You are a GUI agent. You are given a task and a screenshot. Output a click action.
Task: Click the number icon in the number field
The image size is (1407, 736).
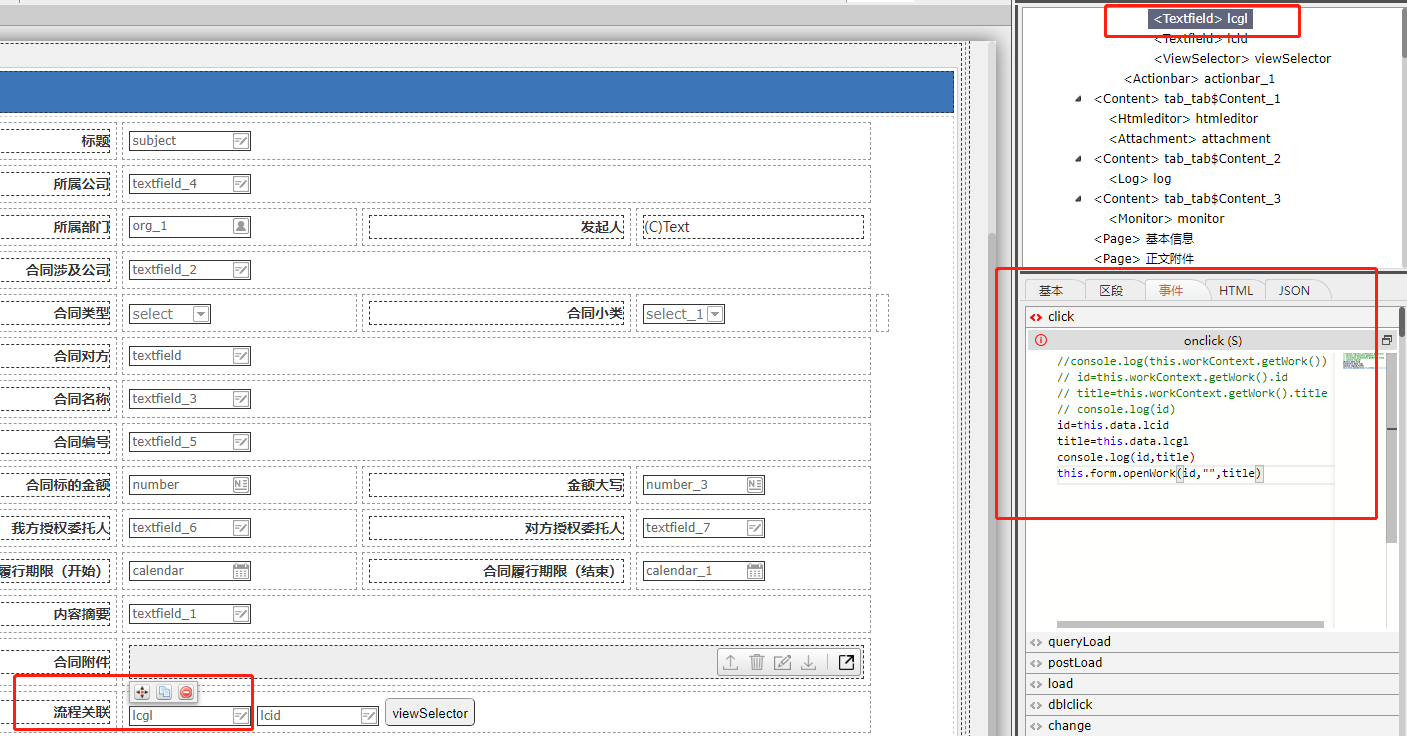pos(240,485)
